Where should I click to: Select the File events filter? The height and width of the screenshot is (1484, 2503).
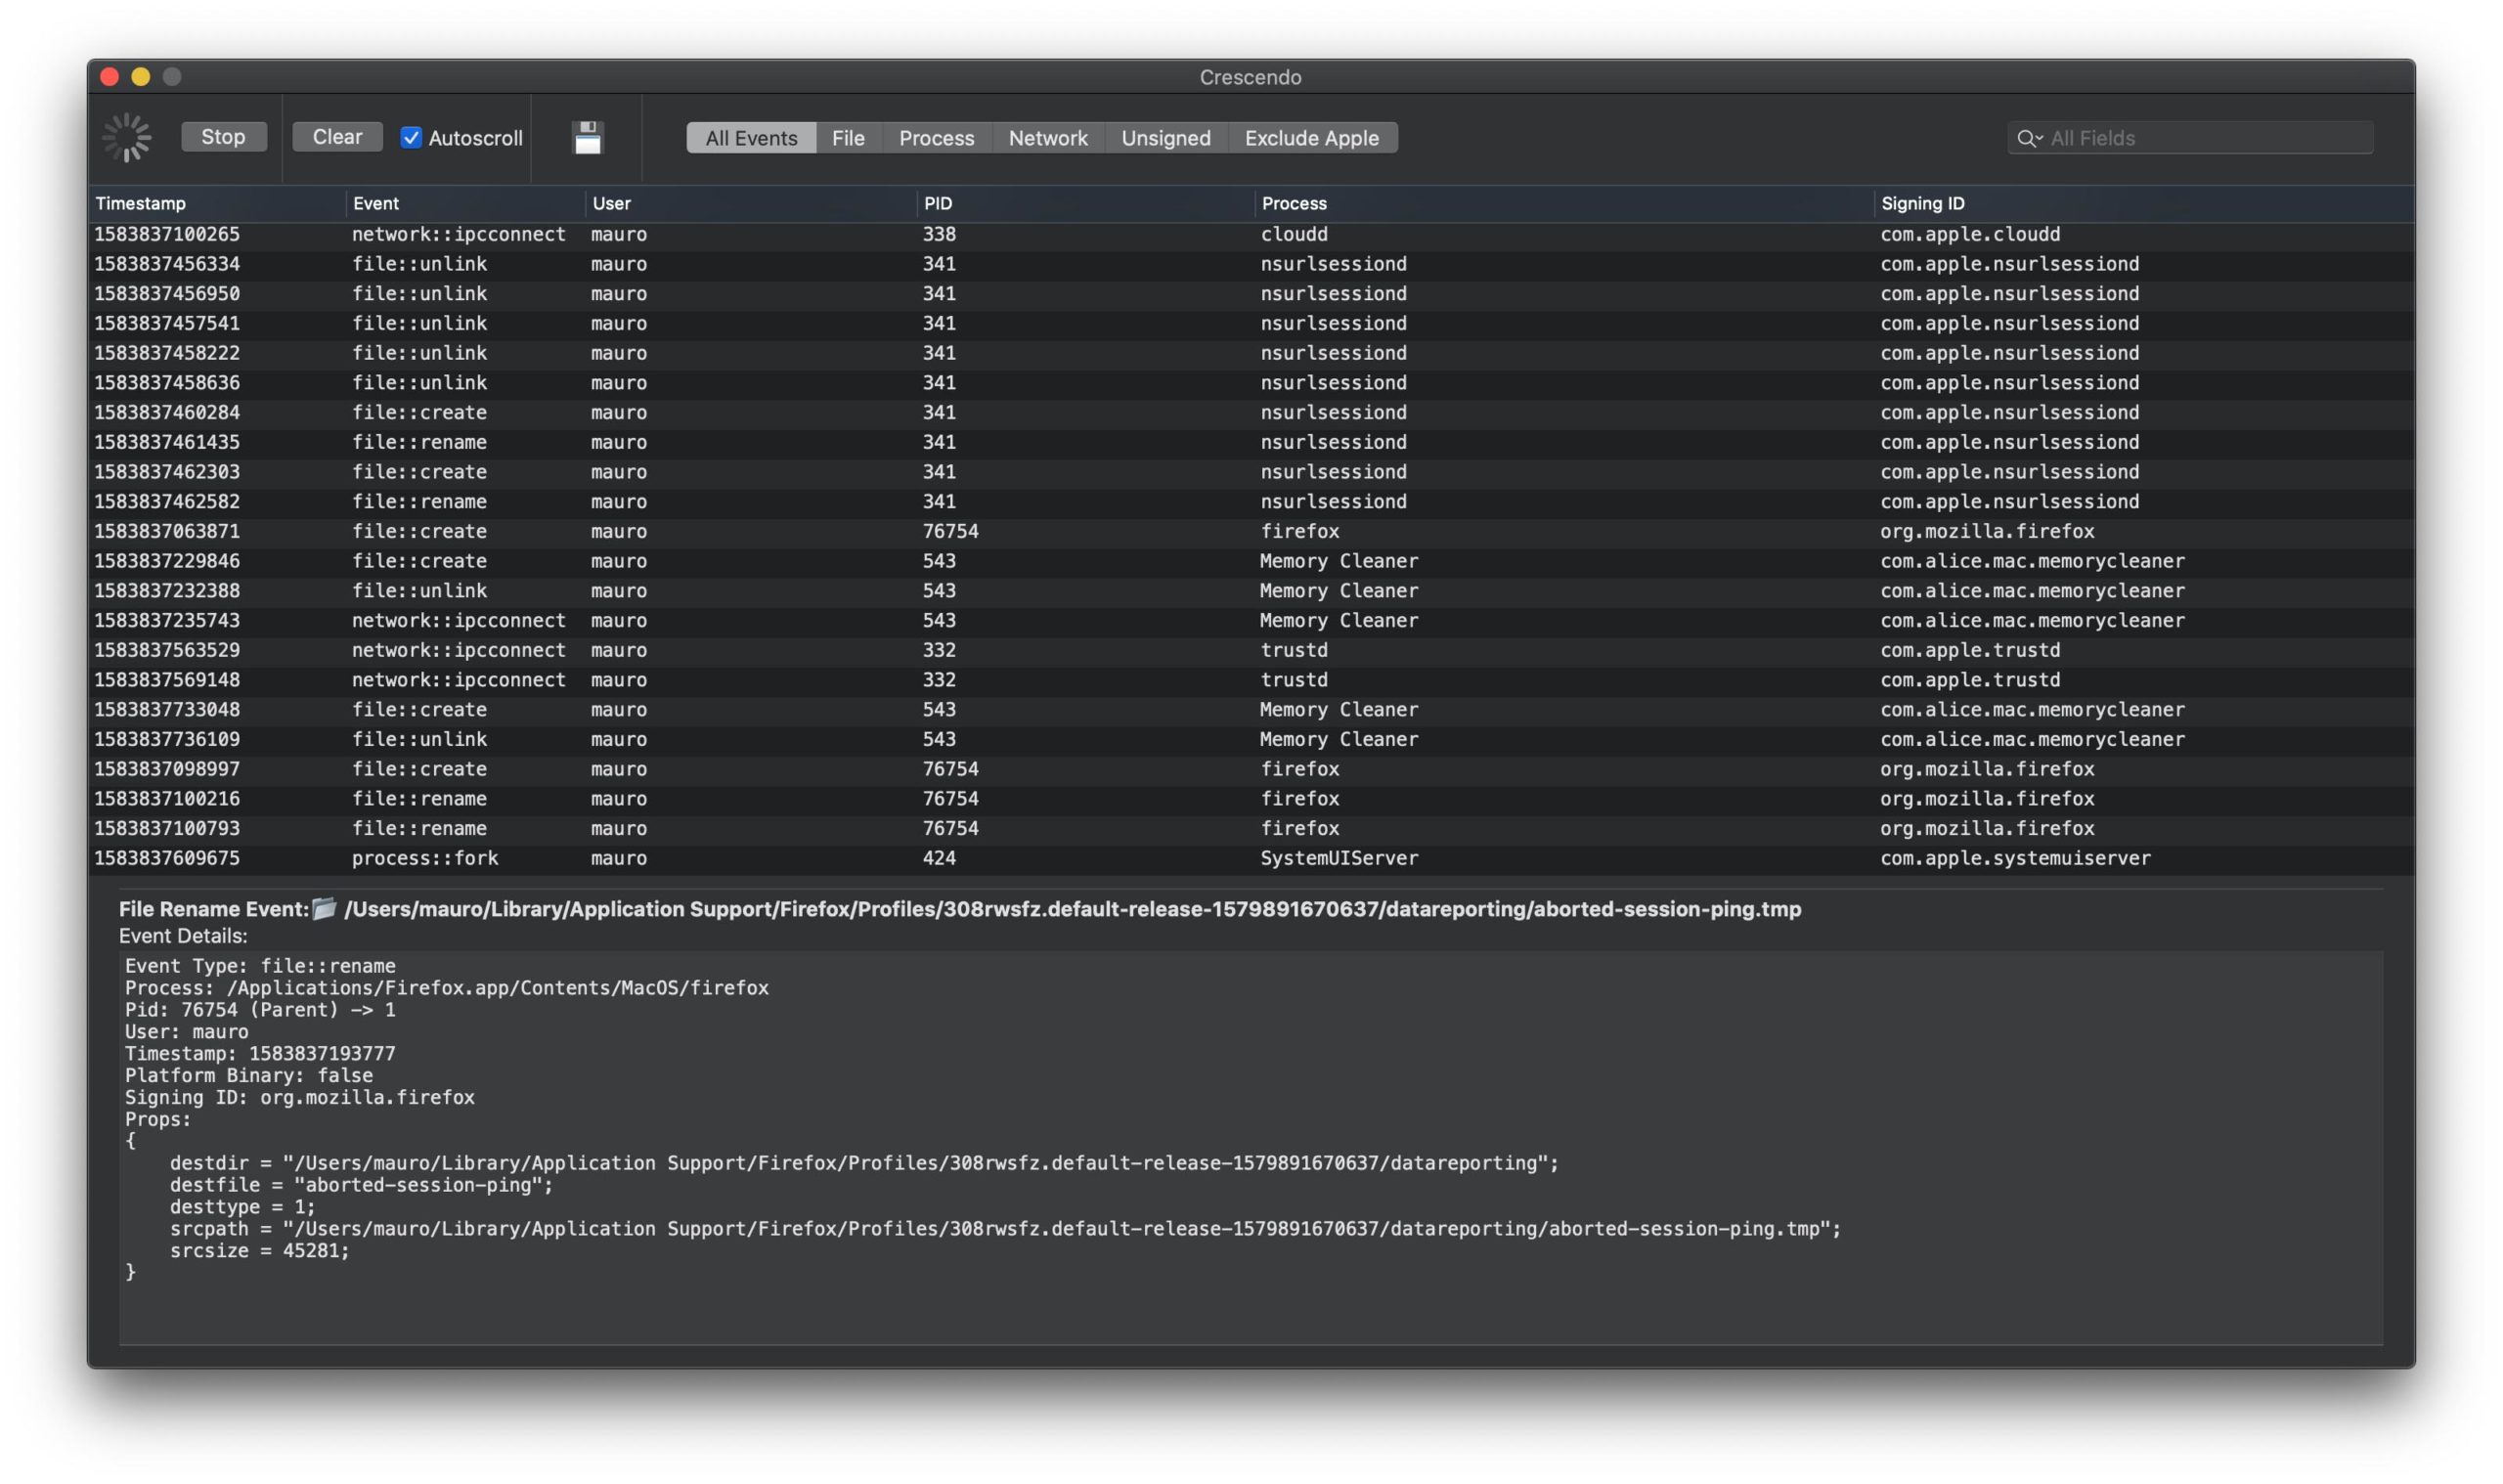(x=847, y=138)
